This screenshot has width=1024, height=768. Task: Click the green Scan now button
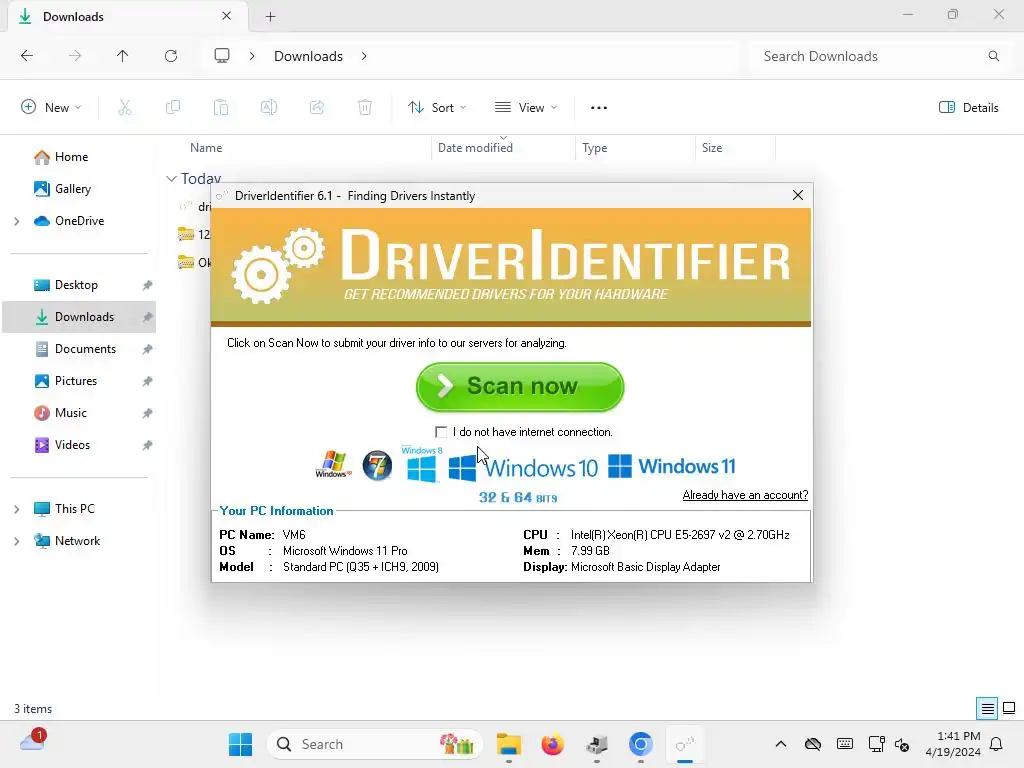coord(520,387)
